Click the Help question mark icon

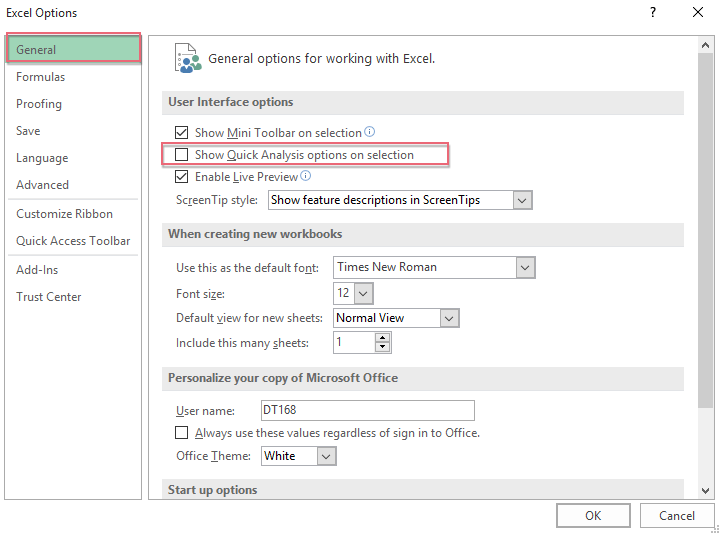tap(653, 13)
